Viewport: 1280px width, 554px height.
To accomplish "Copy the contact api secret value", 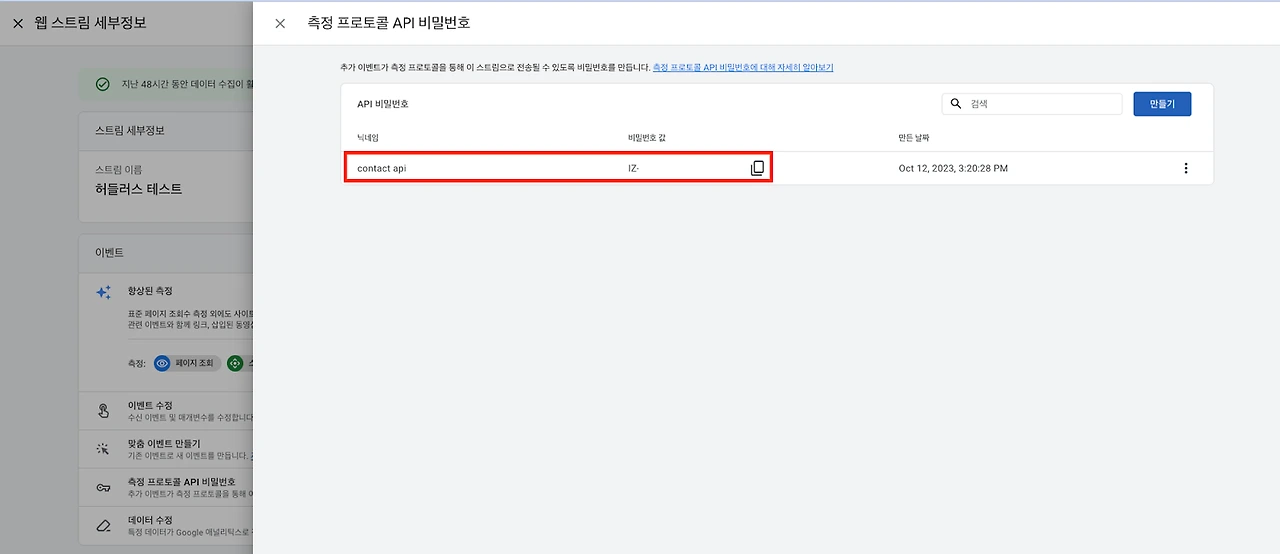I will coord(757,168).
